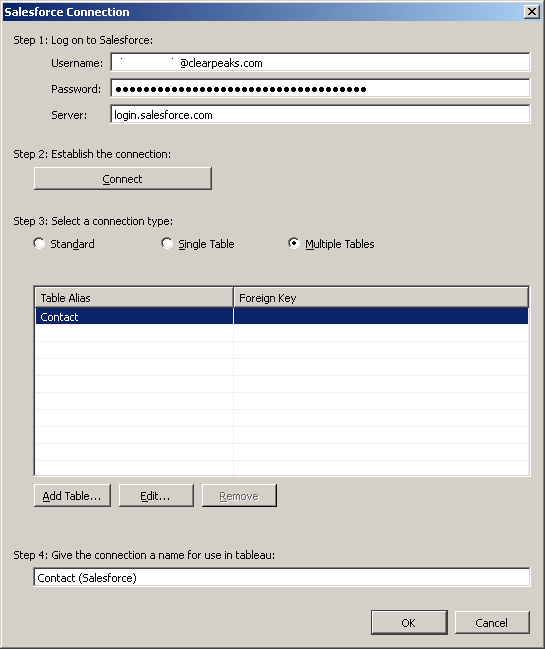Click the Username input field

tap(320, 62)
